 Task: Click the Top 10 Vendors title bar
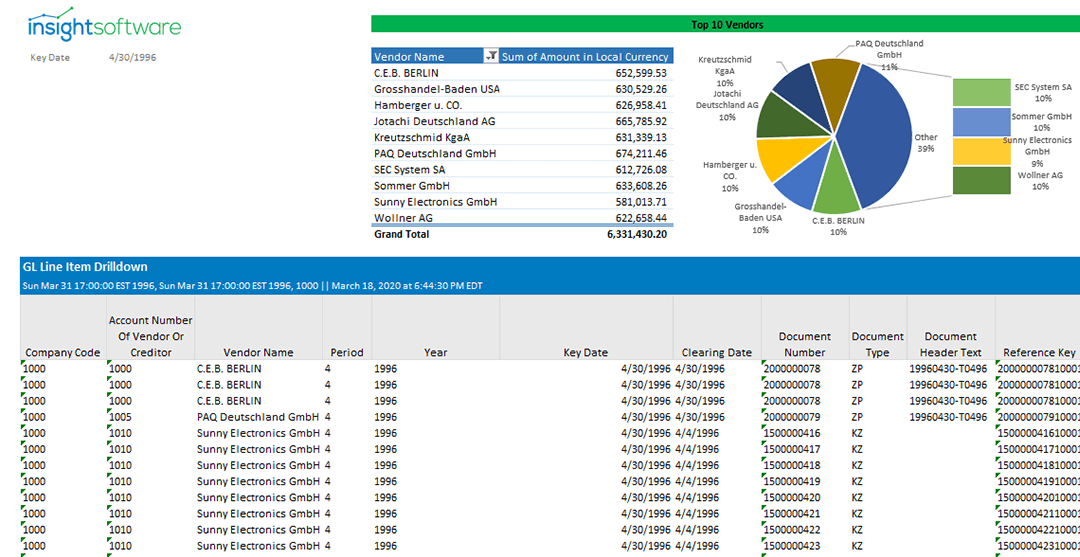click(x=725, y=25)
